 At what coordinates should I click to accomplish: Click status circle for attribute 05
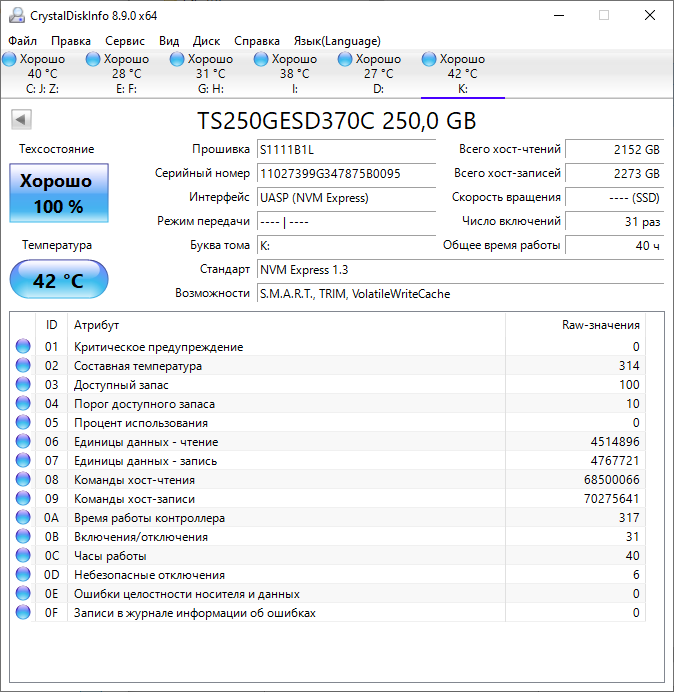pyautogui.click(x=23, y=422)
